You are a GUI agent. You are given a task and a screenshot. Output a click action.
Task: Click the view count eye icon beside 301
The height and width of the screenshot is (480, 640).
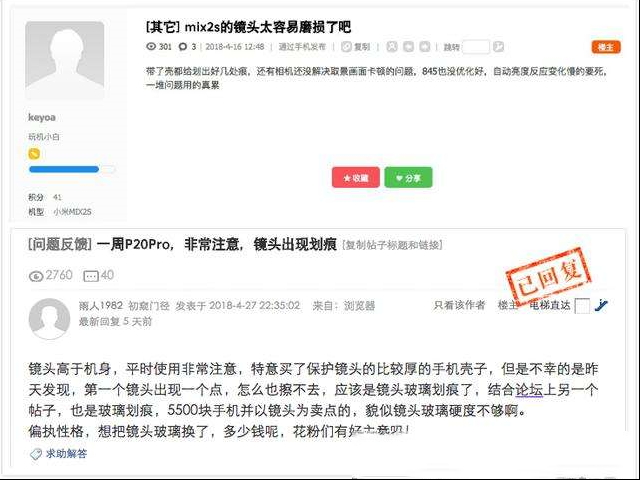(151, 47)
